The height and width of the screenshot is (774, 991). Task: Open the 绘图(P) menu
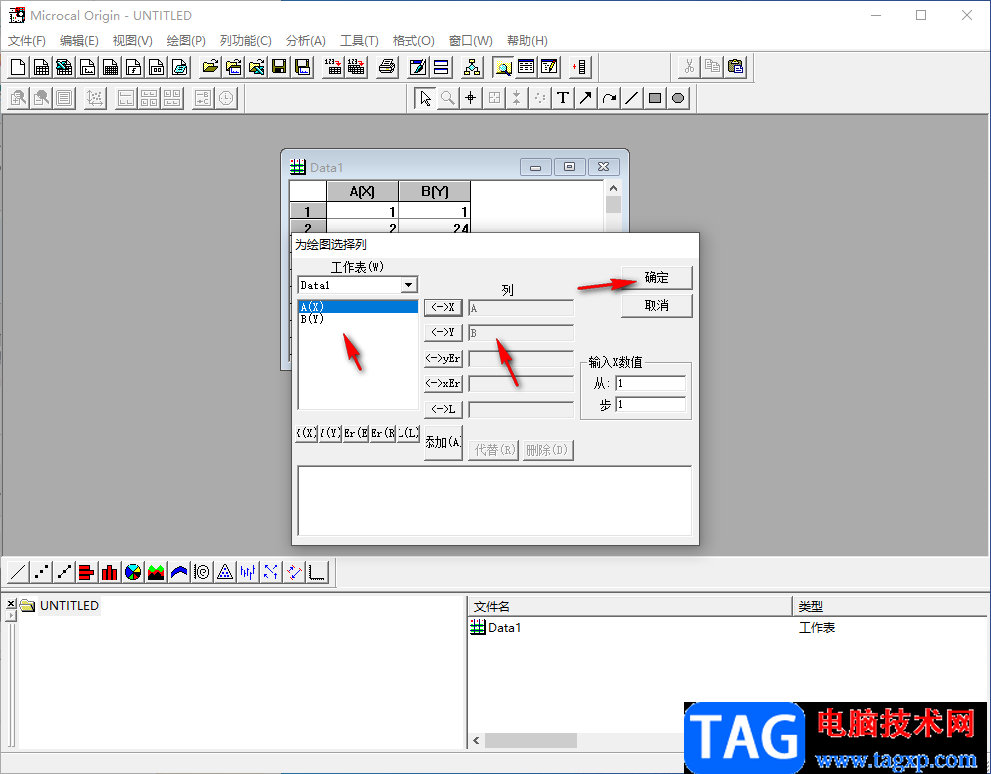click(x=186, y=40)
